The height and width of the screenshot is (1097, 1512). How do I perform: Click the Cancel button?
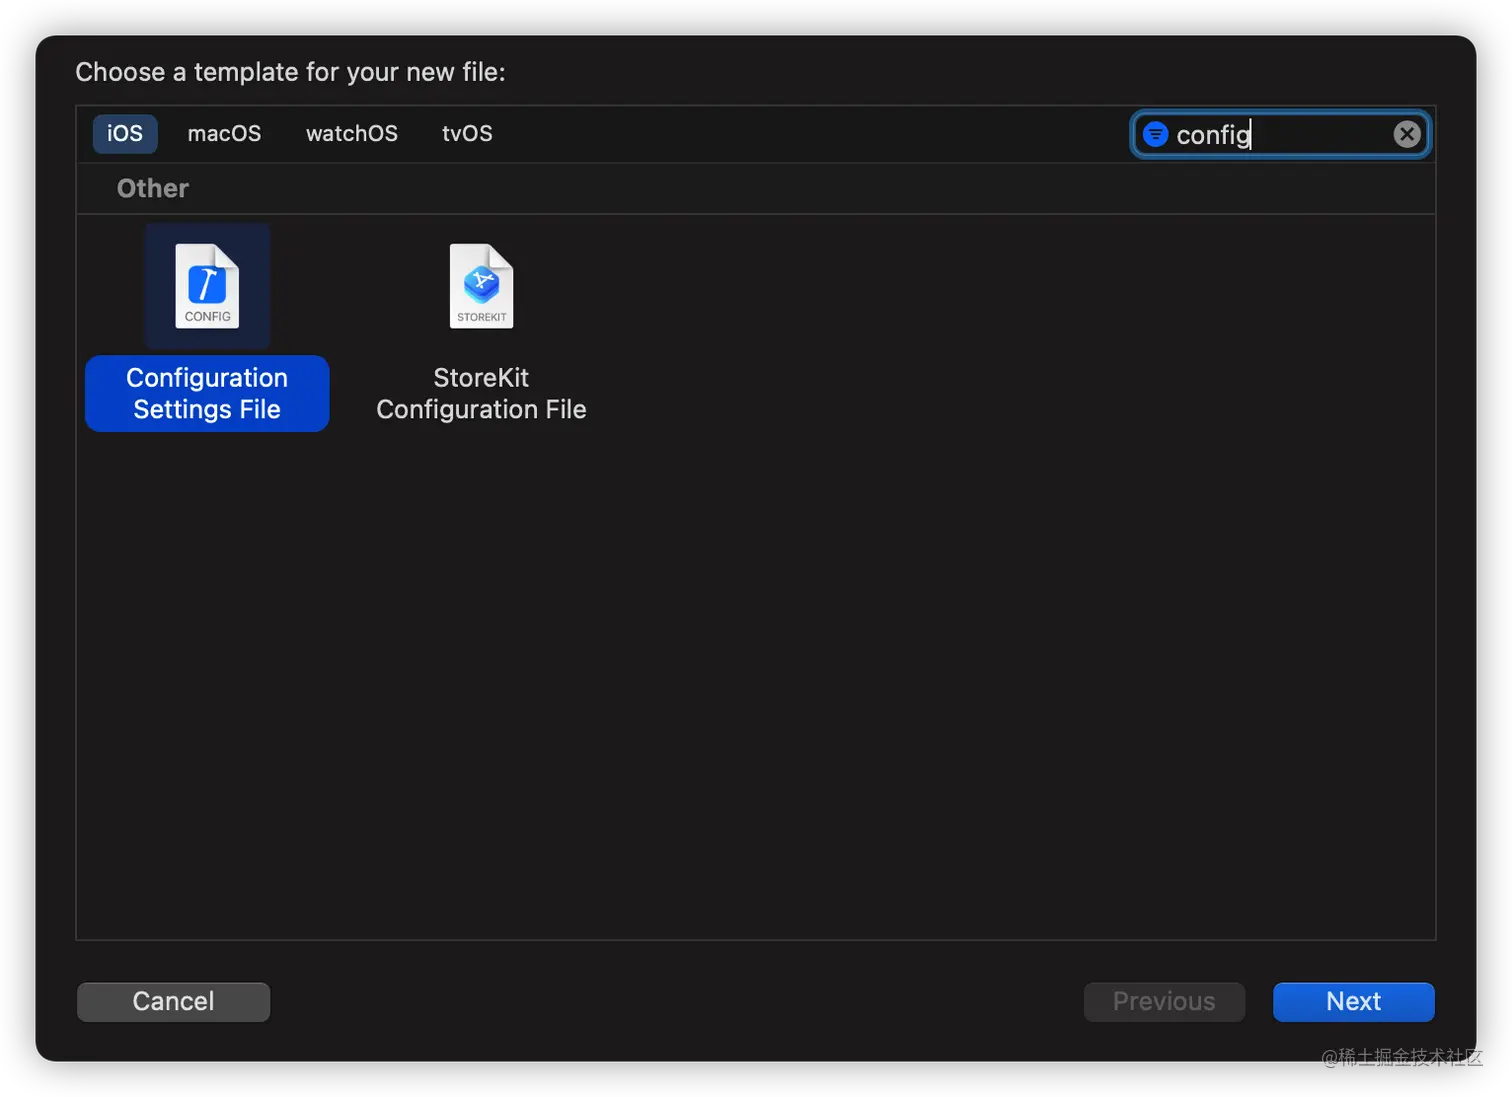click(173, 1002)
